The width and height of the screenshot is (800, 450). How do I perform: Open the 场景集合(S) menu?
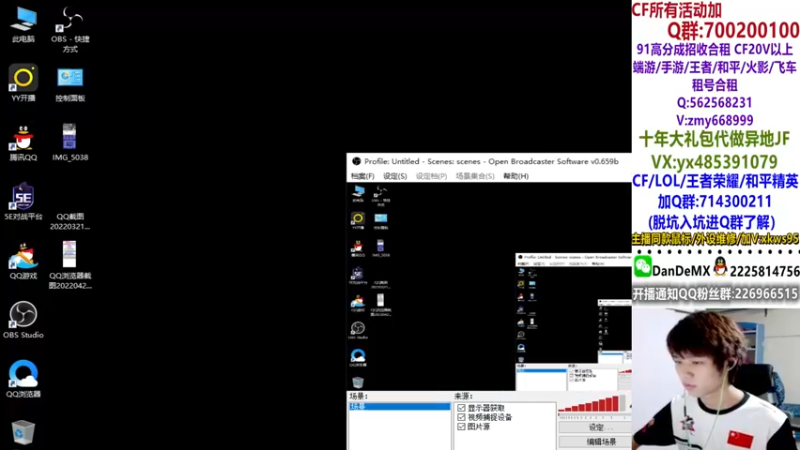(x=475, y=176)
